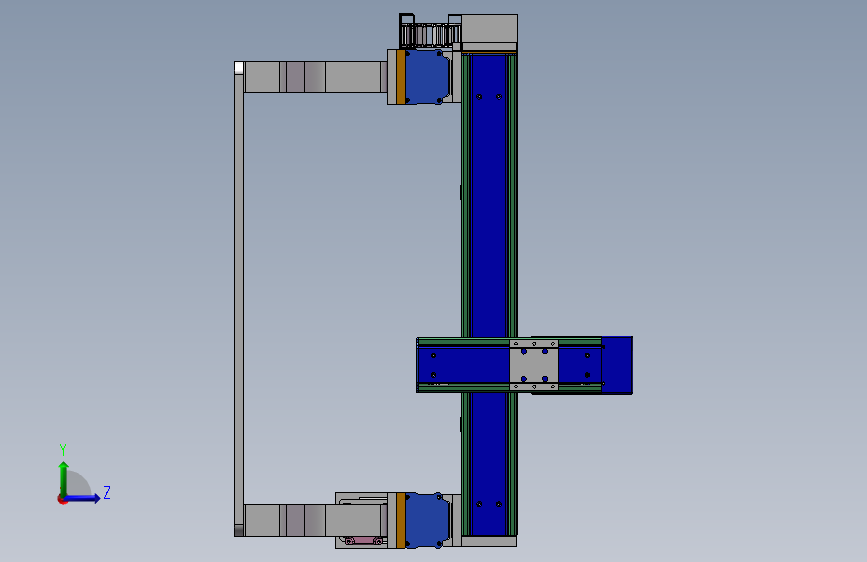Select the blue end cap of horizontal actuator

(x=617, y=365)
